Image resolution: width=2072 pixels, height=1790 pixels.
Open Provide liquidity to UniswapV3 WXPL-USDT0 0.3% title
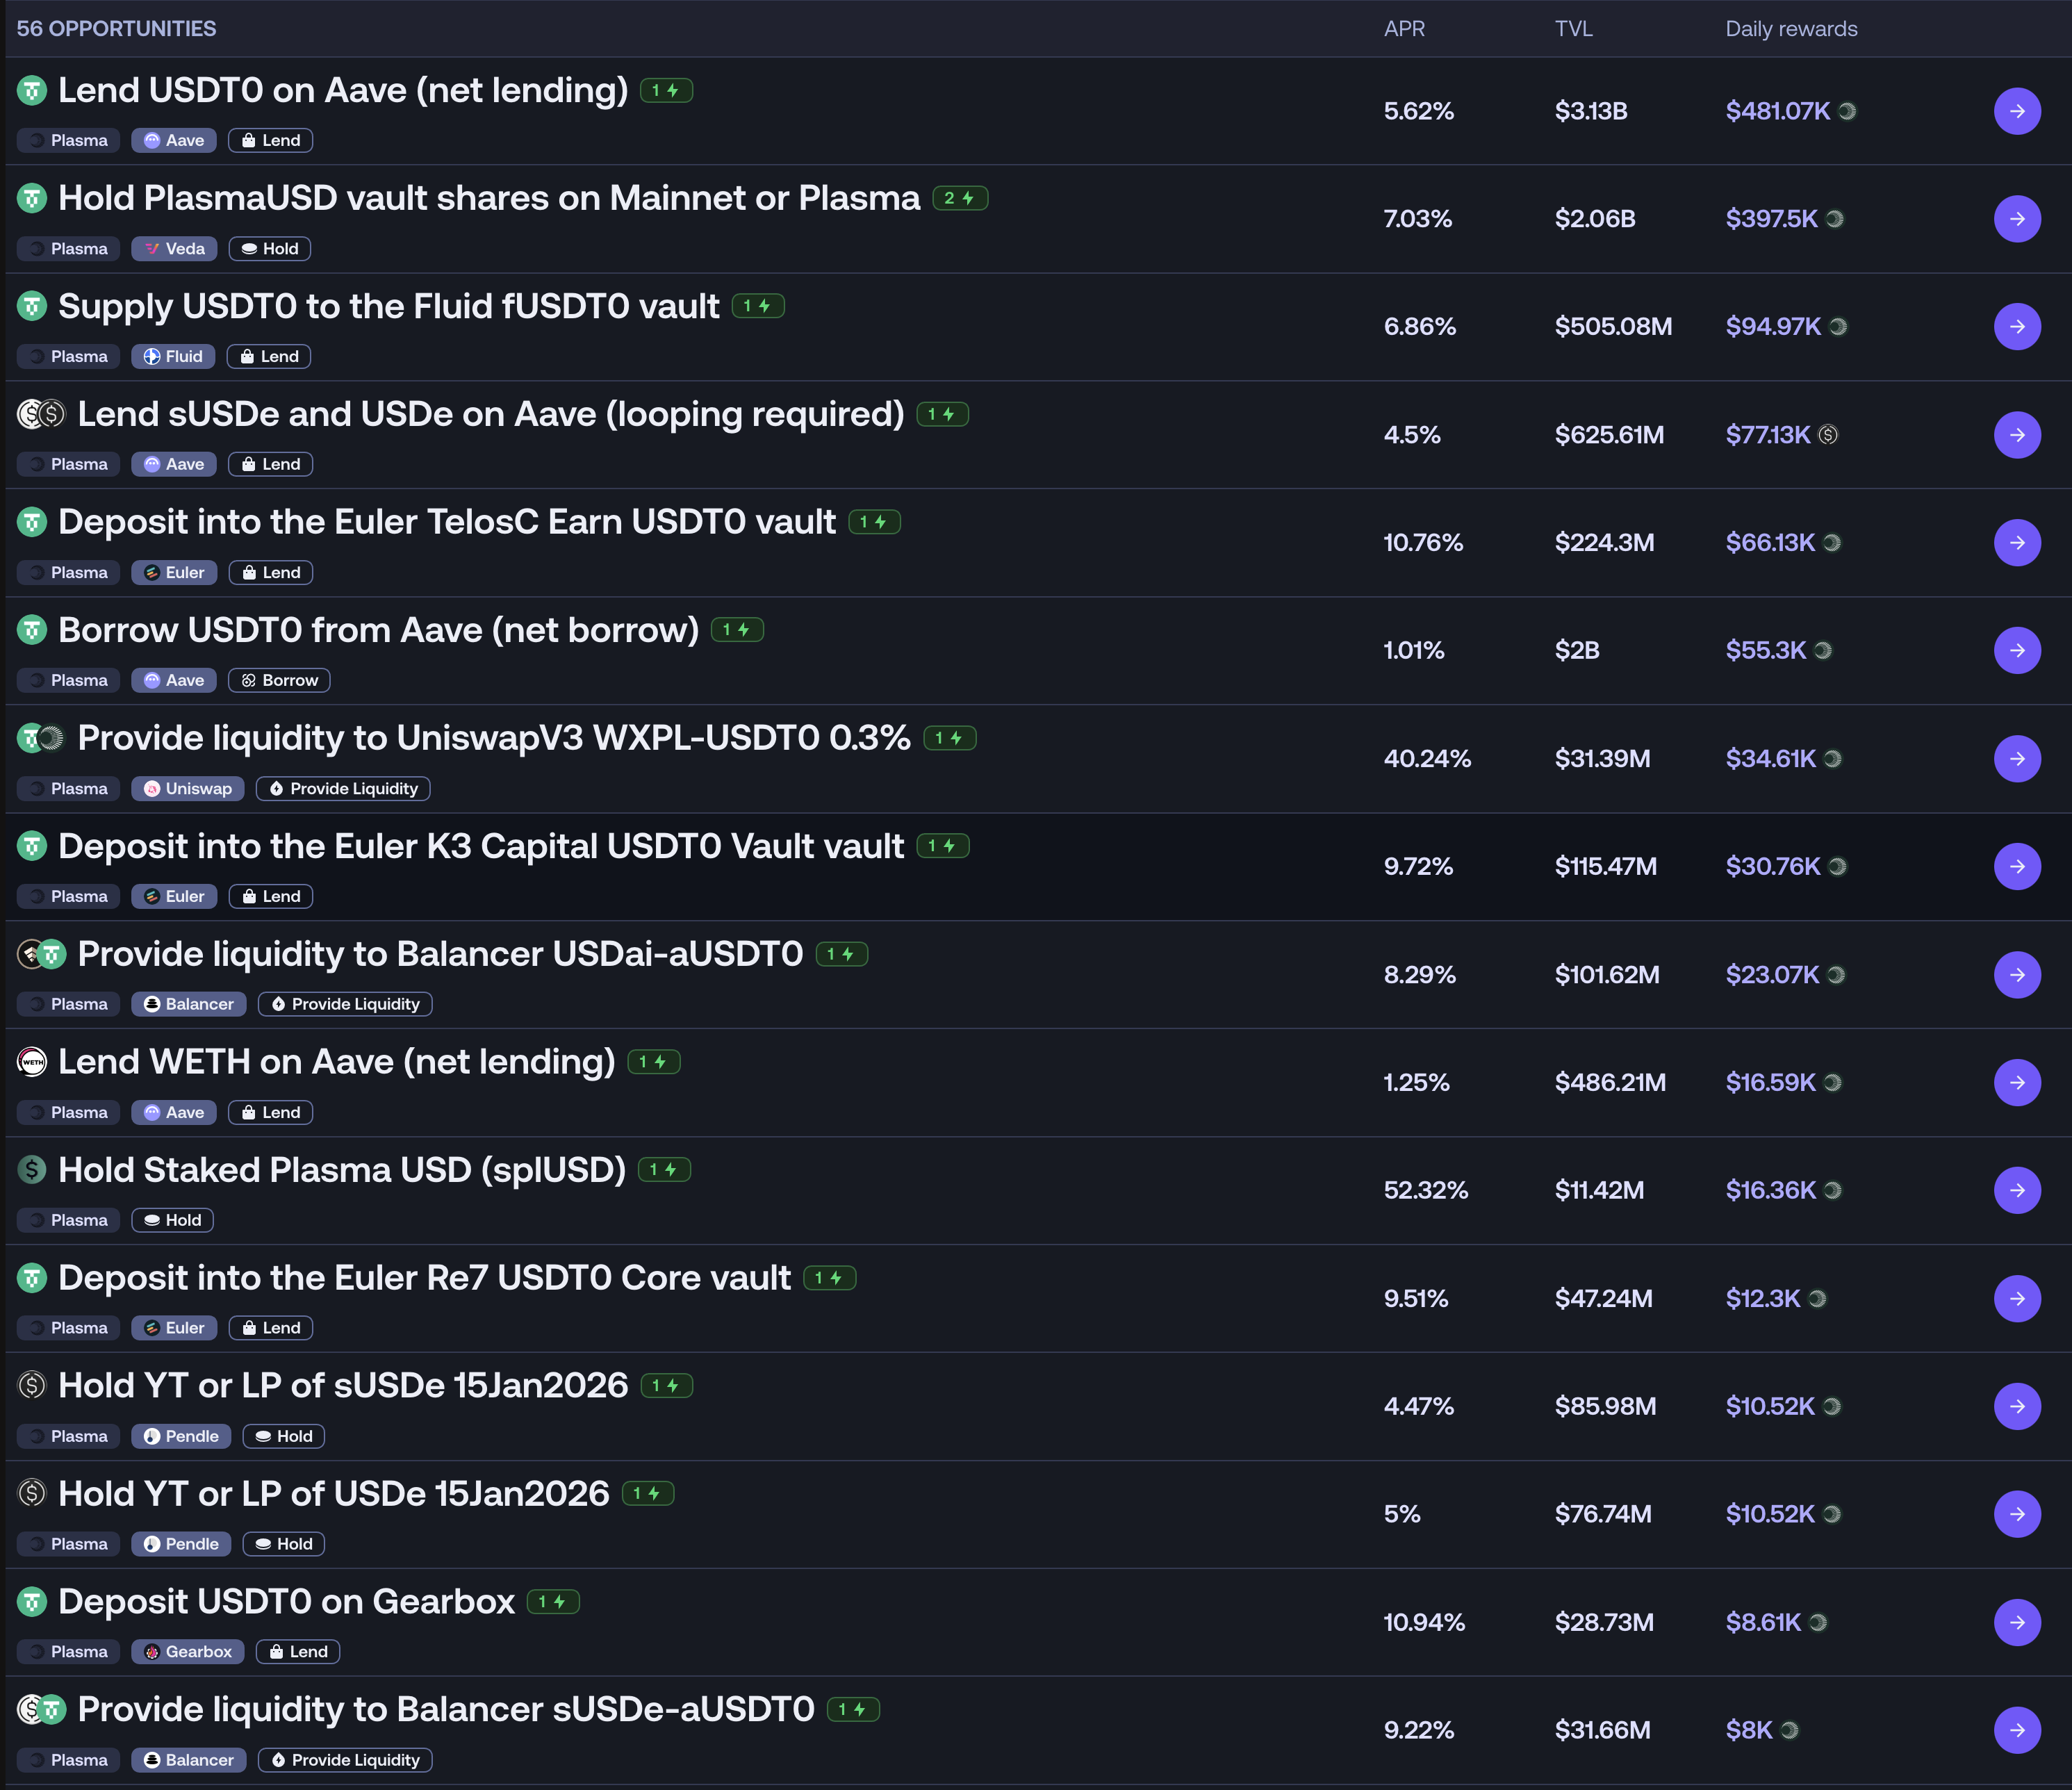(493, 738)
